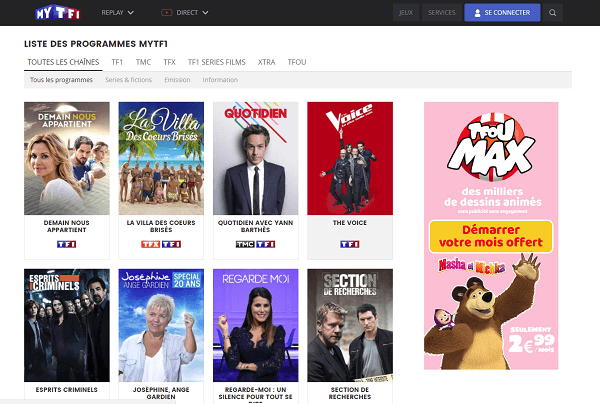Screen dimensions: 600x404
Task: Select the TF1 channel tab
Action: (x=117, y=62)
